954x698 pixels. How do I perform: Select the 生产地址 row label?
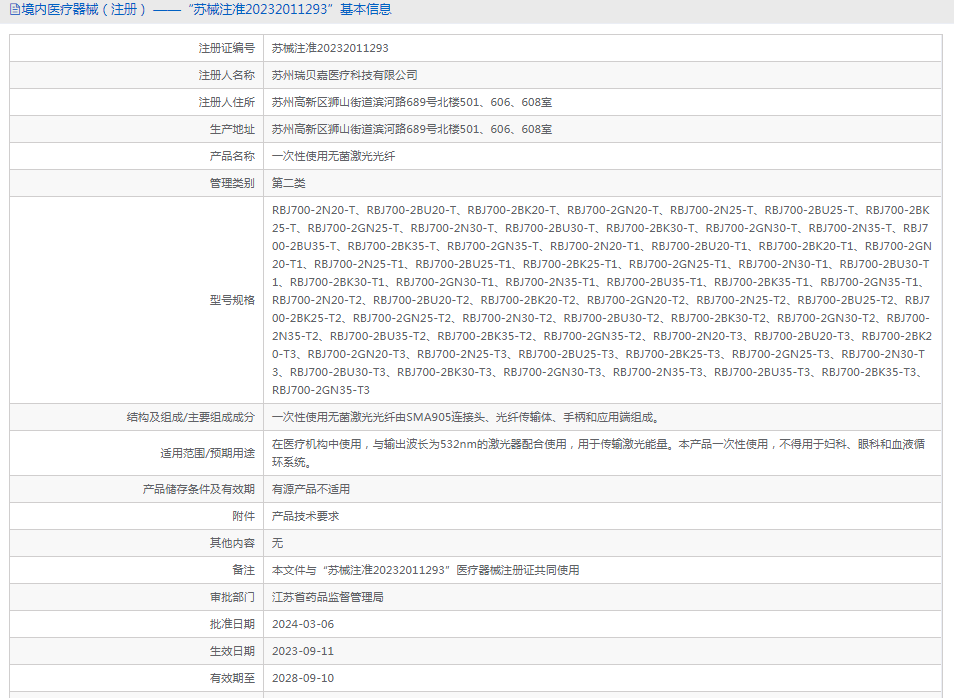[x=232, y=129]
